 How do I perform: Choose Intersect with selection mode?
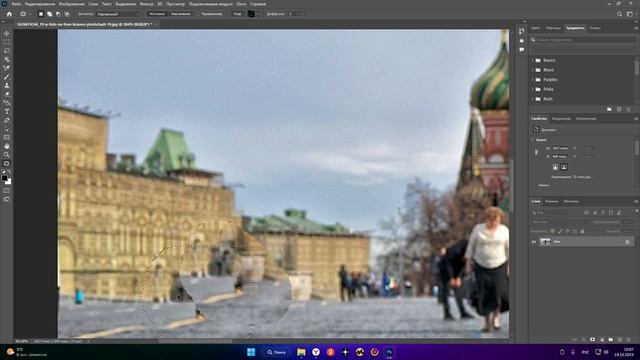click(67, 14)
